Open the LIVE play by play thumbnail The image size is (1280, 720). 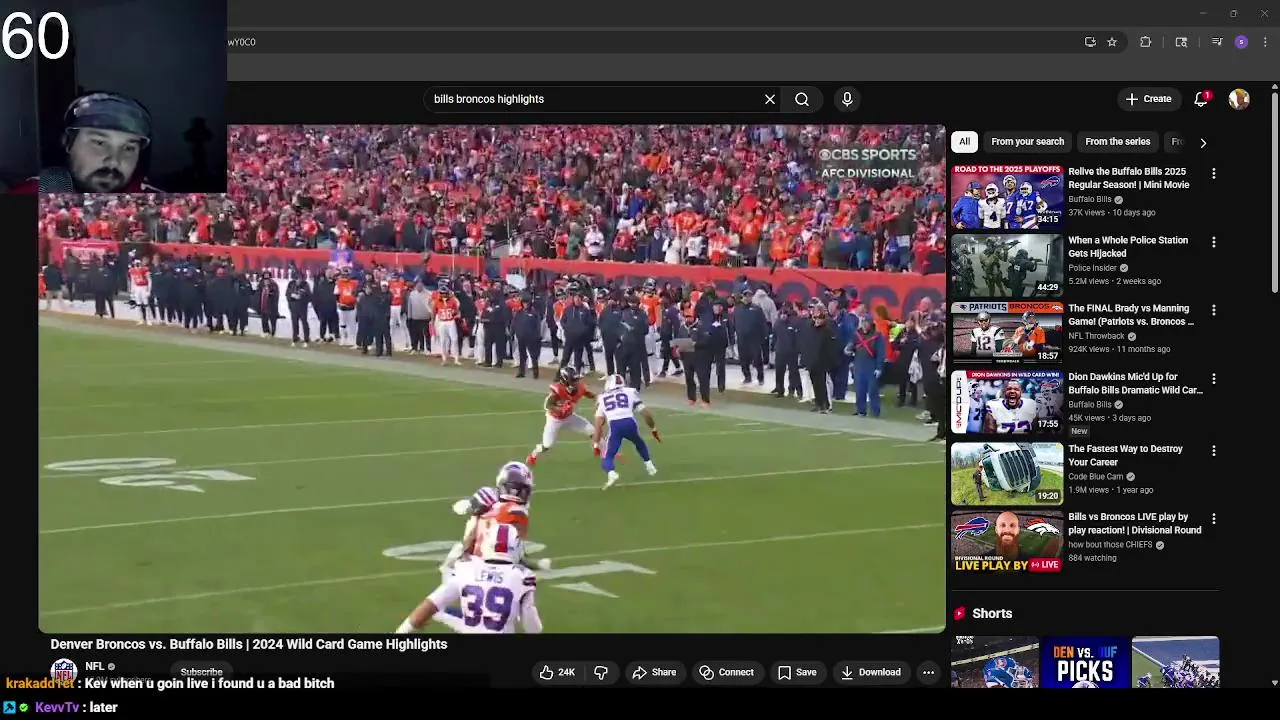click(x=1007, y=542)
